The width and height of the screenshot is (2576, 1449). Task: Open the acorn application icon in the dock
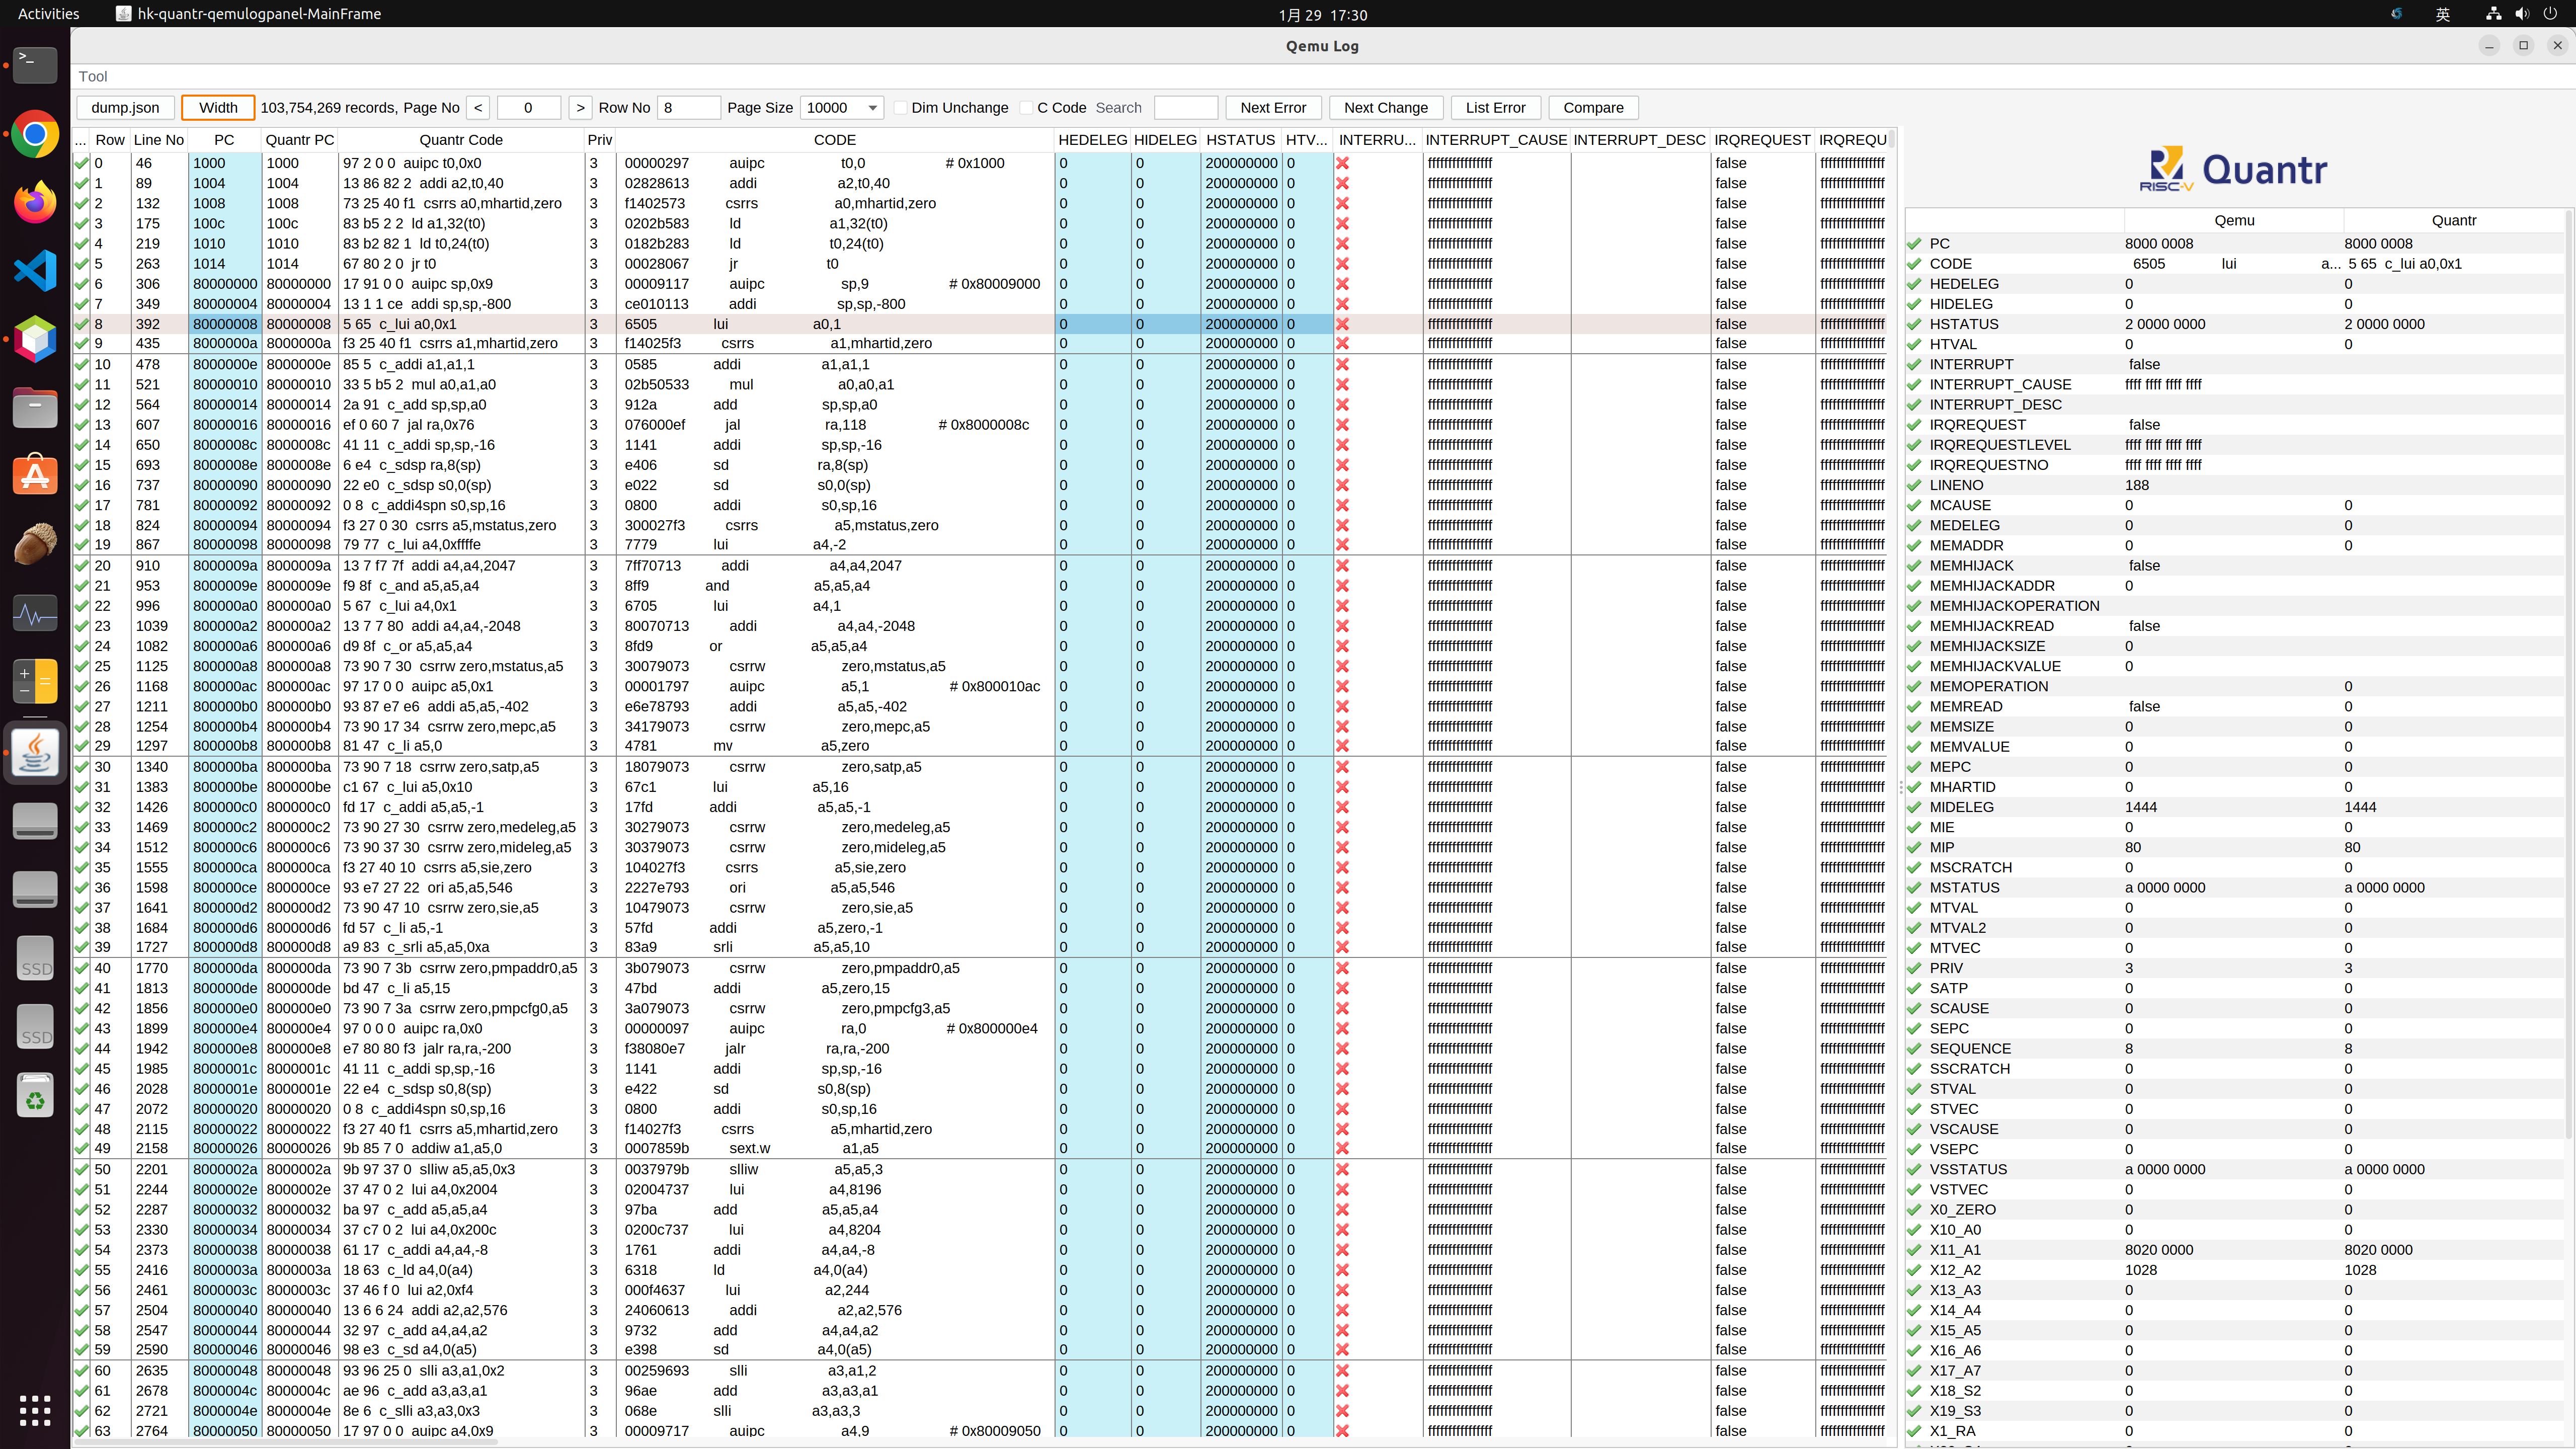pos(35,543)
